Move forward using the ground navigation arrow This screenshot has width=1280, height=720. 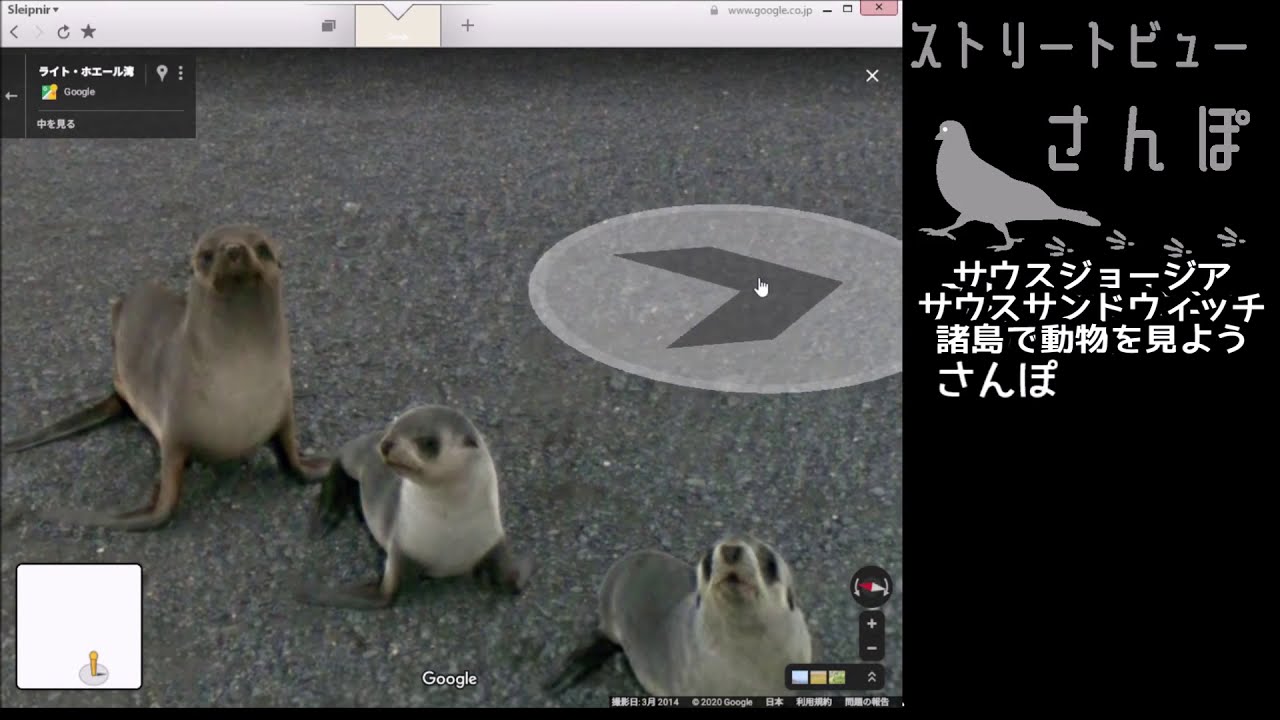pyautogui.click(x=727, y=296)
